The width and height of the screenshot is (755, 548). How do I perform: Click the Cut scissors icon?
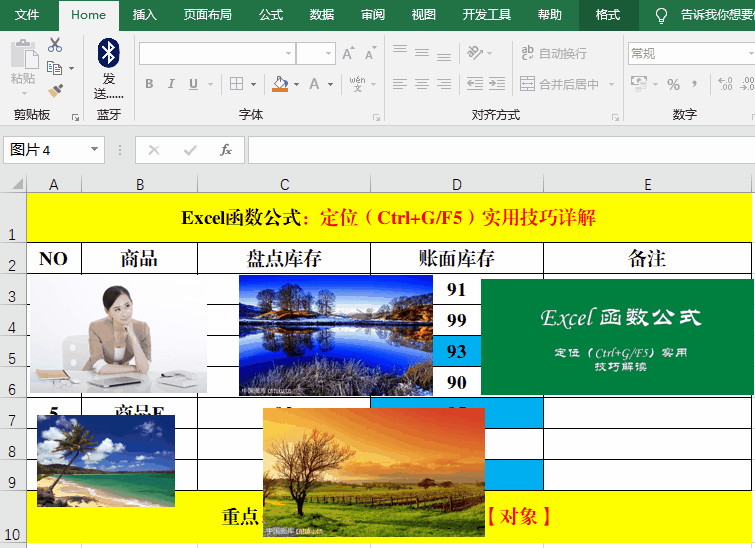click(x=54, y=45)
